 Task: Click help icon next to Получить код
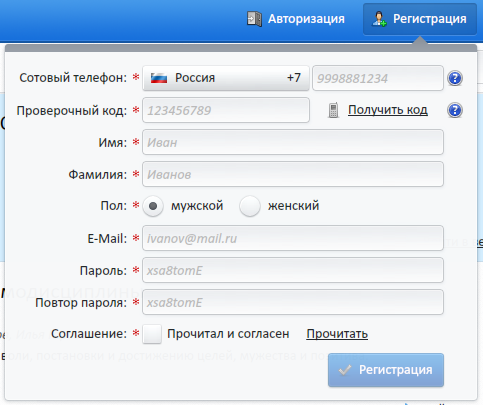[x=455, y=110]
